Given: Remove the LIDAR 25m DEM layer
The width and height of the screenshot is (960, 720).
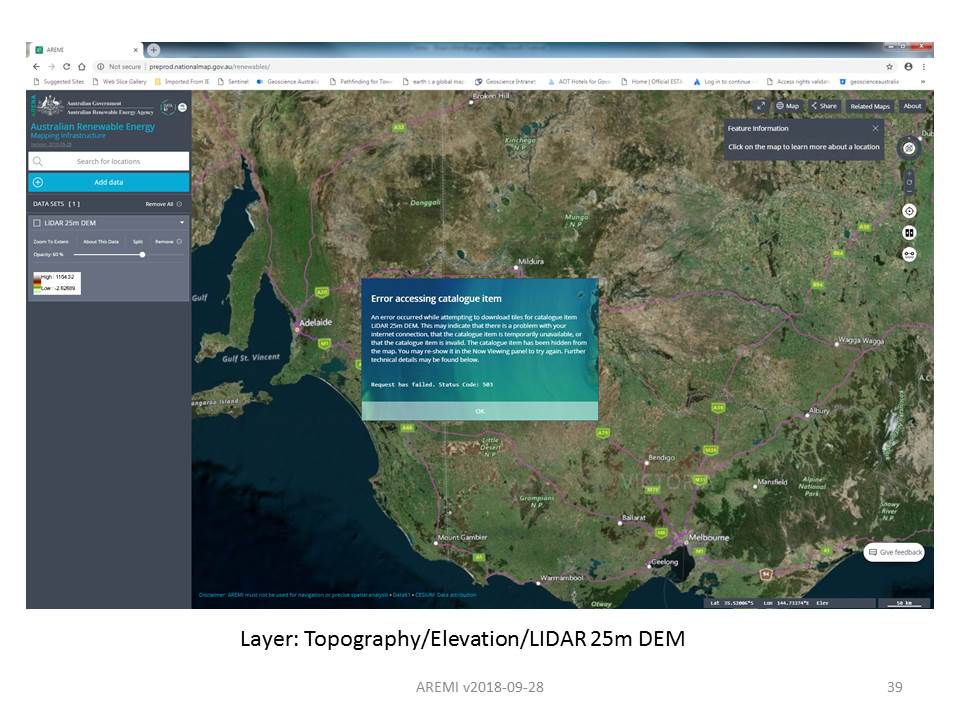Looking at the screenshot, I should tap(168, 242).
